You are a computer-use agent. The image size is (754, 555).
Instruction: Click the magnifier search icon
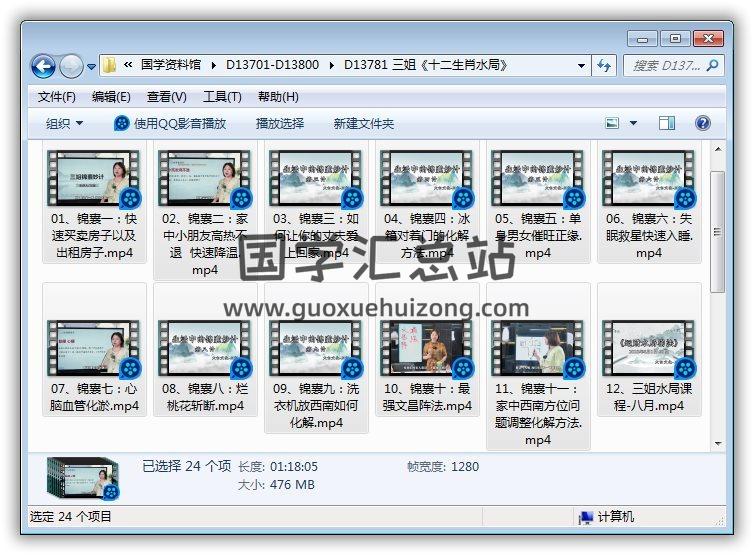713,65
